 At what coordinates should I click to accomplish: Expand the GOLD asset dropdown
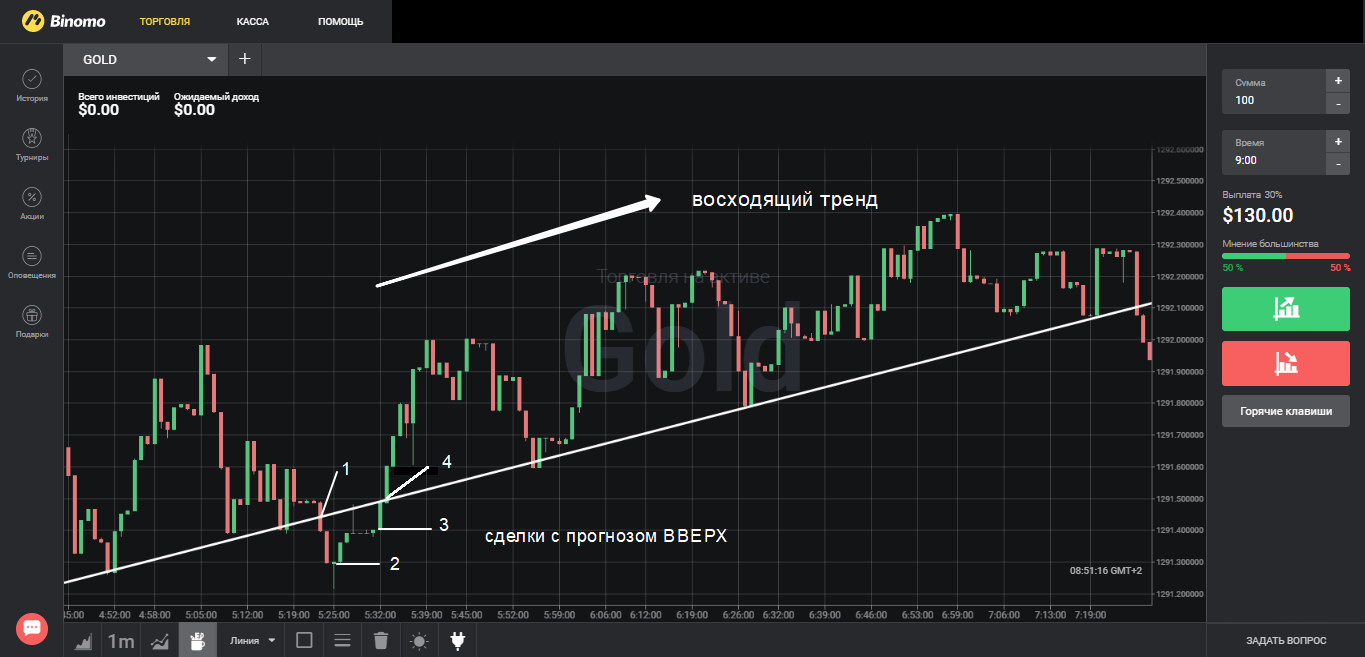point(211,60)
